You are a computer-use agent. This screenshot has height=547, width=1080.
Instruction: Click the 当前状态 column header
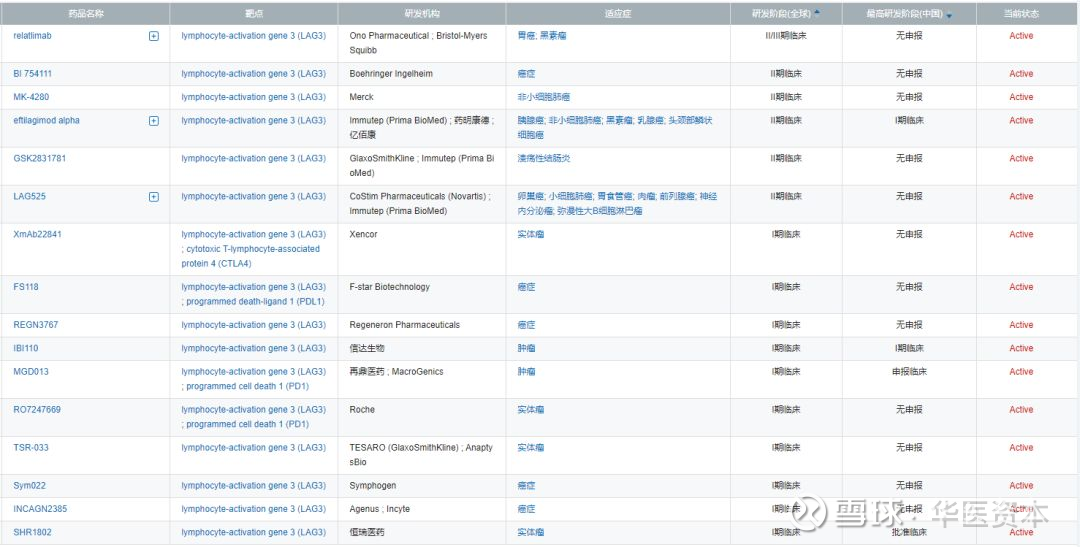(x=1021, y=14)
